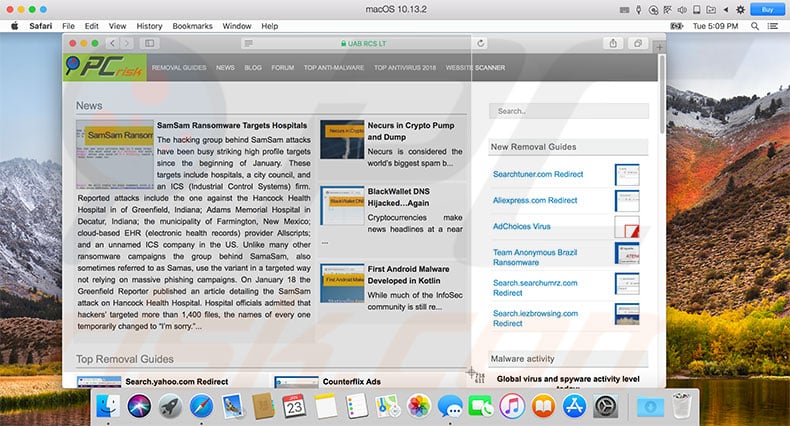790x426 pixels.
Task: Toggle the Safari sidebar button
Action: [150, 43]
